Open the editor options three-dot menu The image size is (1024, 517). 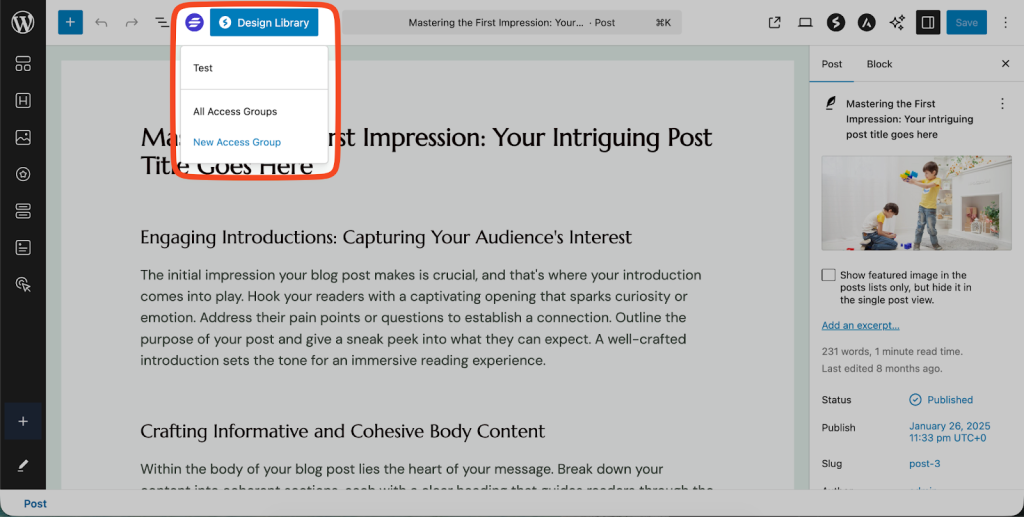(1005, 22)
